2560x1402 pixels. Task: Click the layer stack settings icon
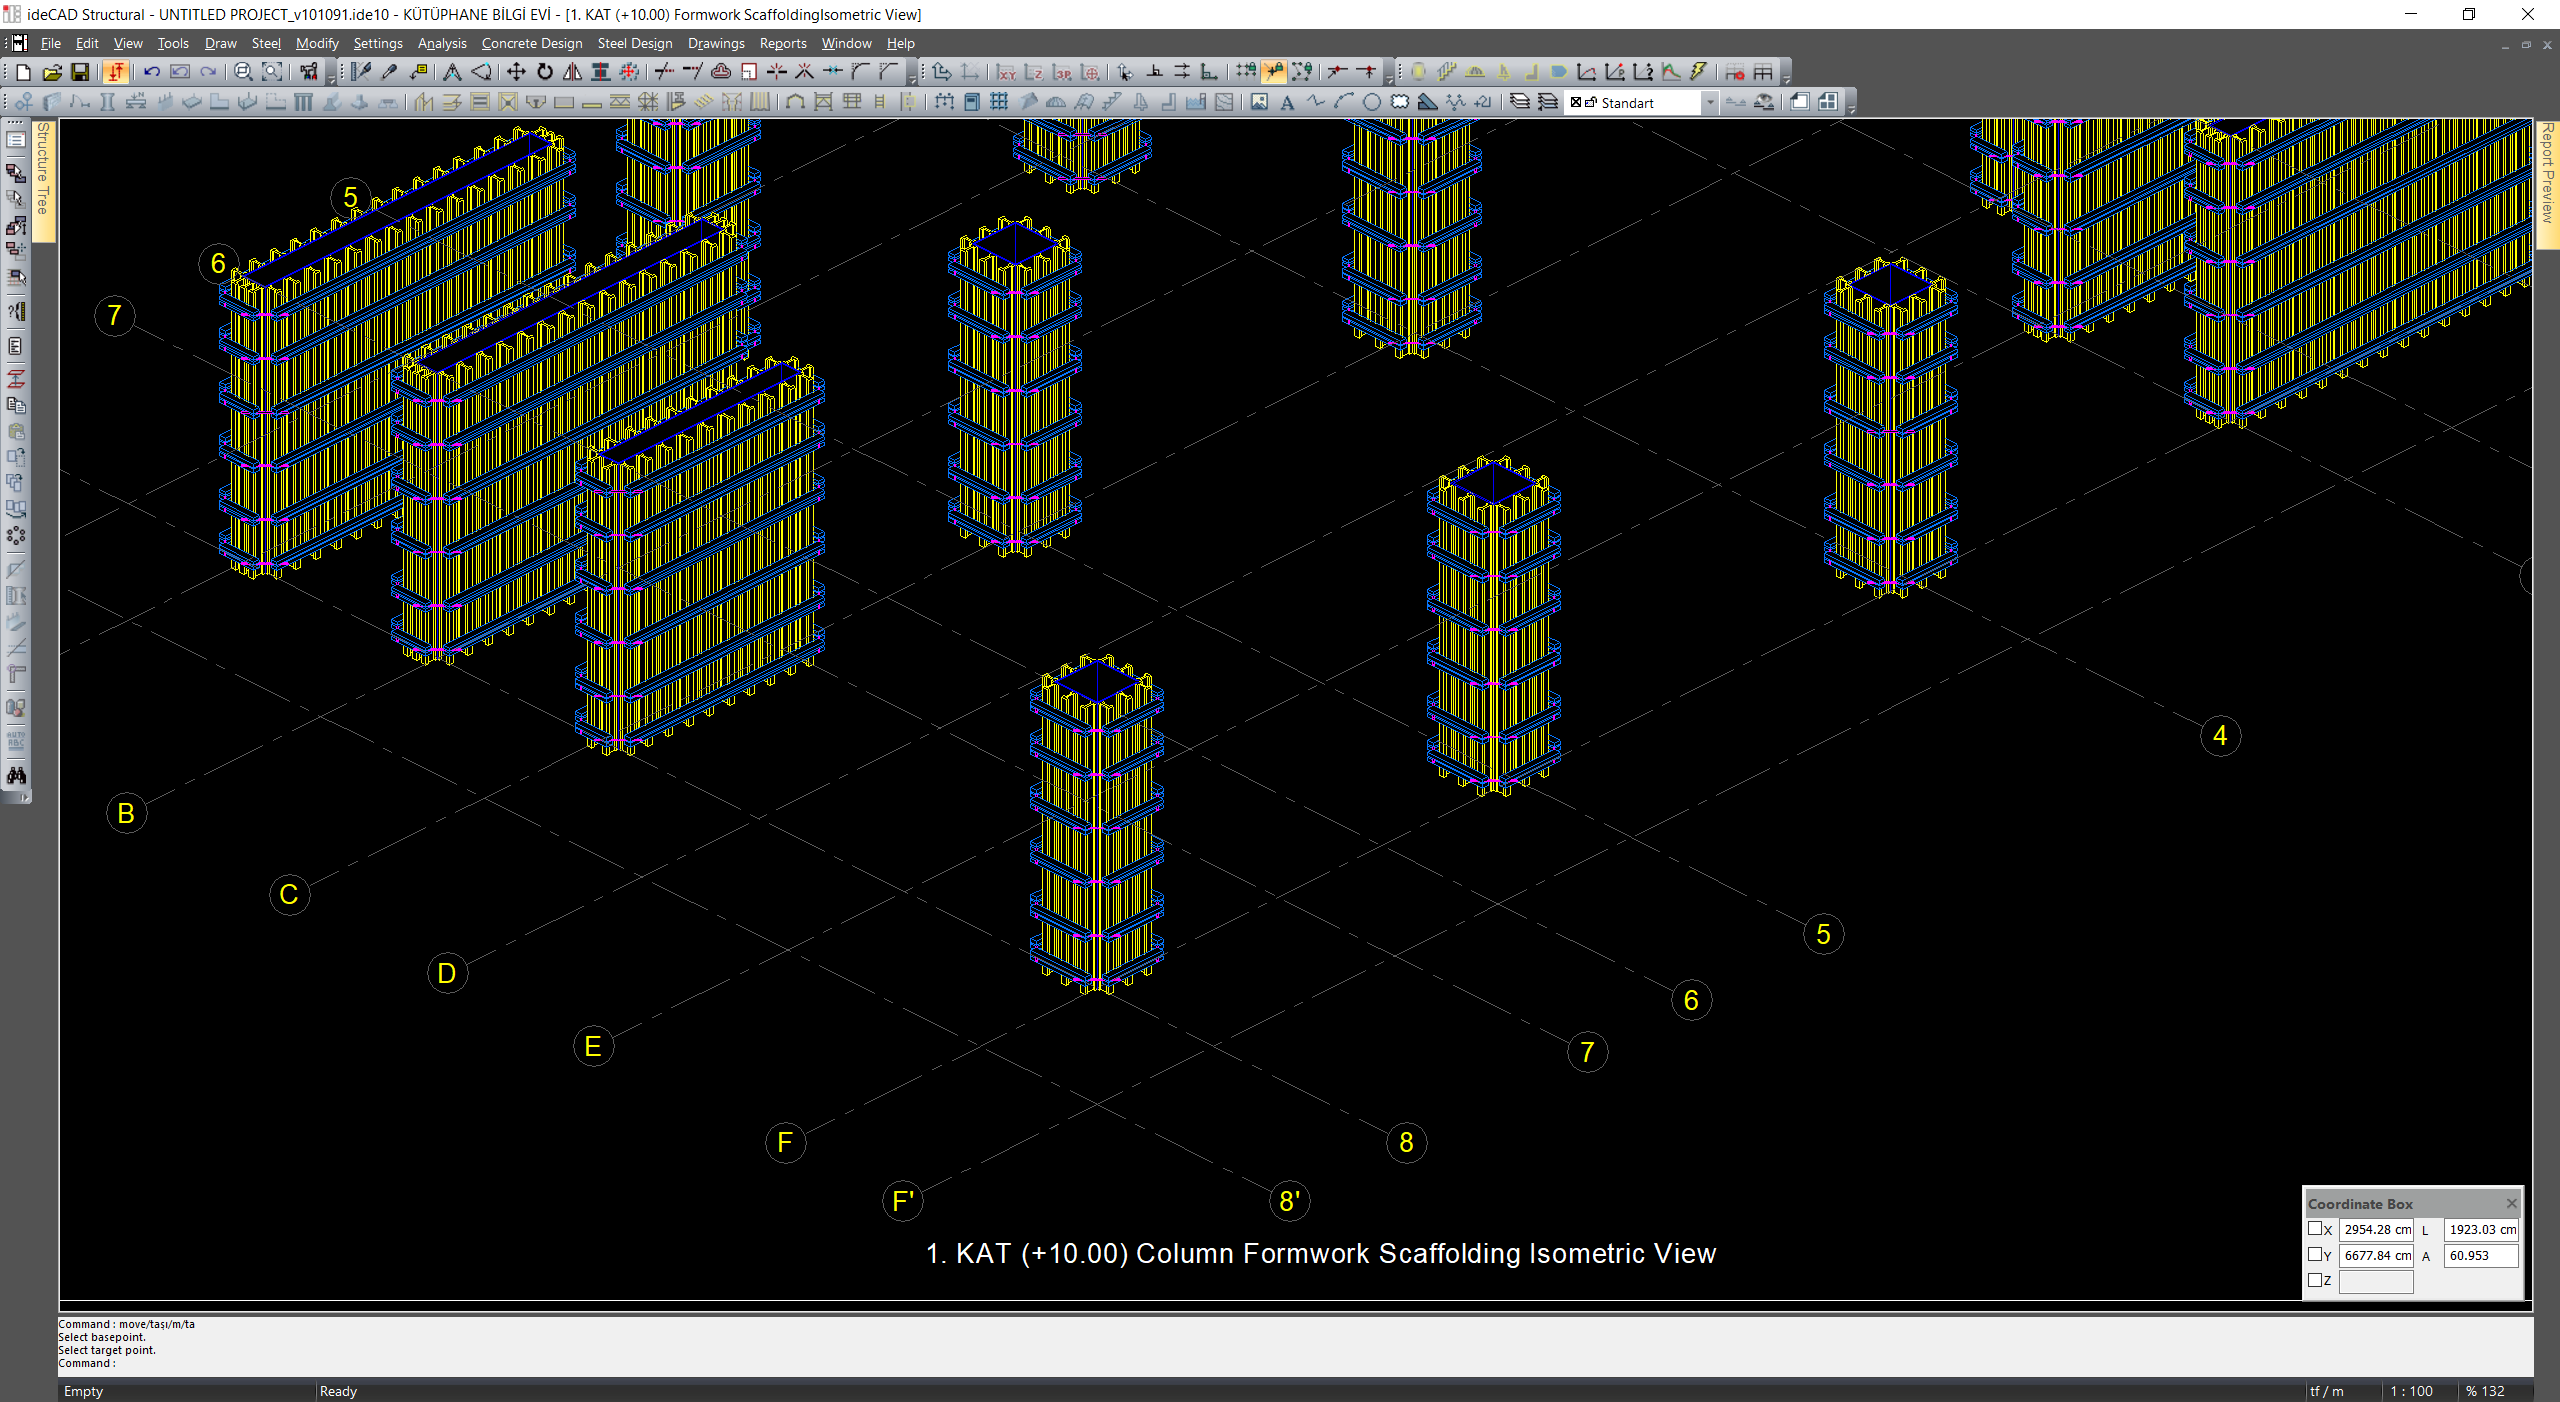(x=1520, y=102)
